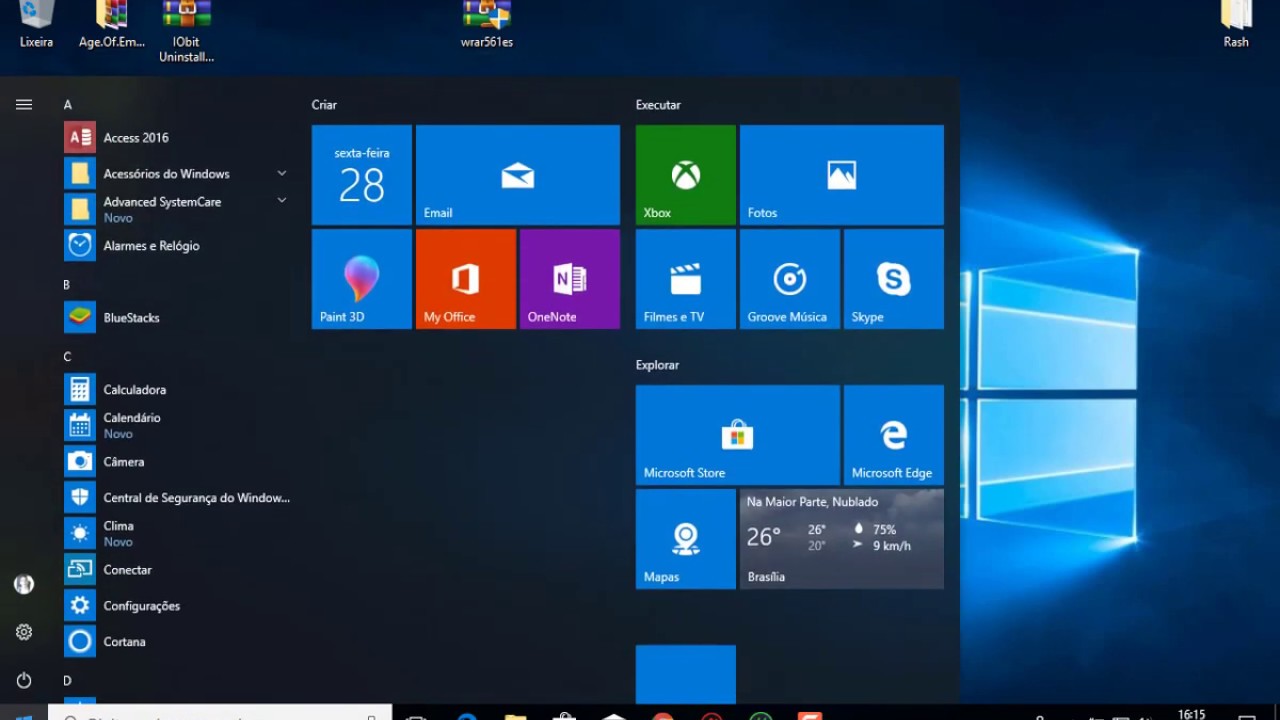
Task: Select the Explorar tile group header
Action: tap(657, 365)
